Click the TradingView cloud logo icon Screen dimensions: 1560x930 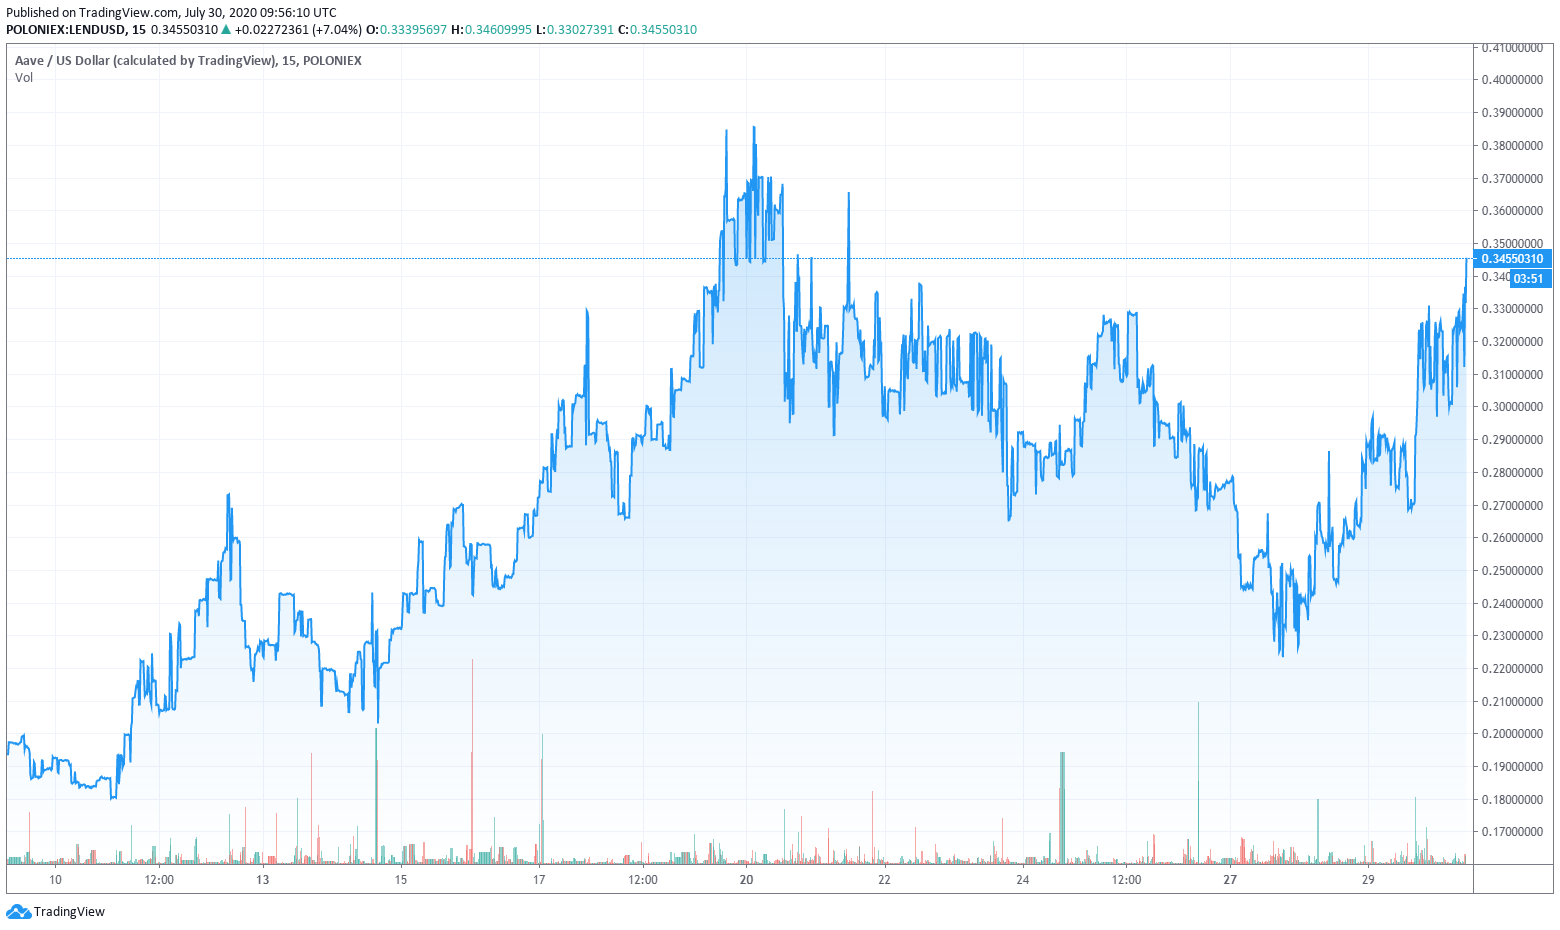18,911
